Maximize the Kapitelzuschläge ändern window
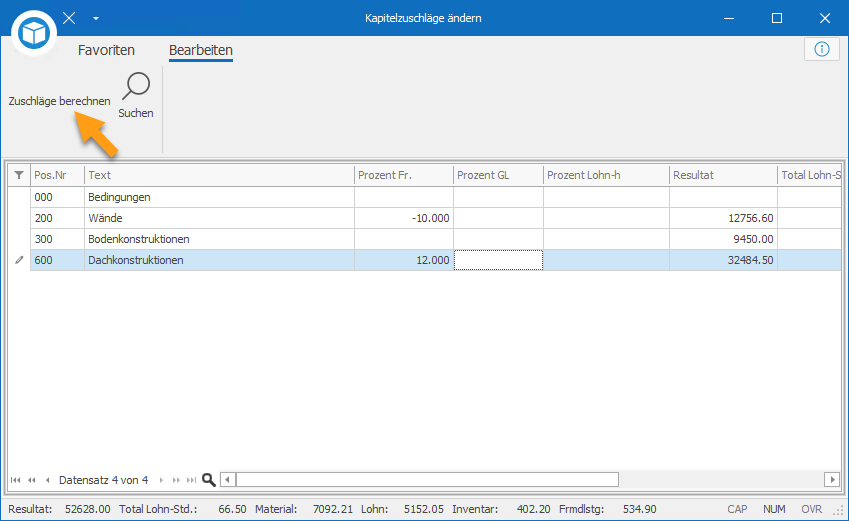 (x=776, y=18)
